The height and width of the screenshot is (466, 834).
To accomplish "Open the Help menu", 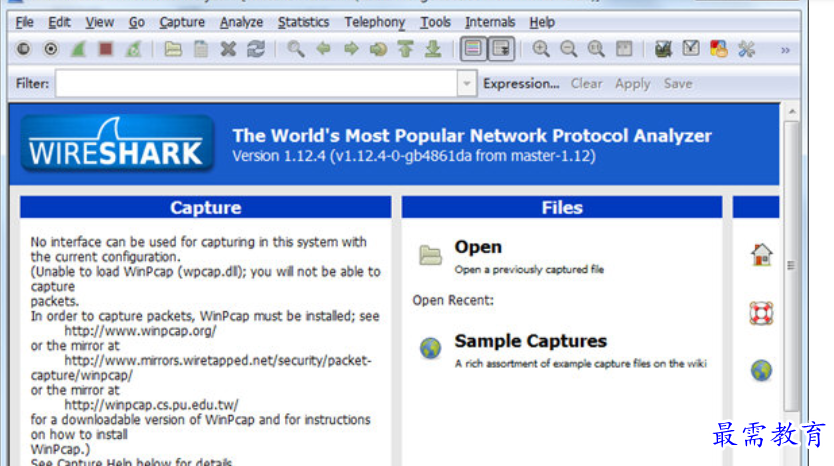I will 542,22.
